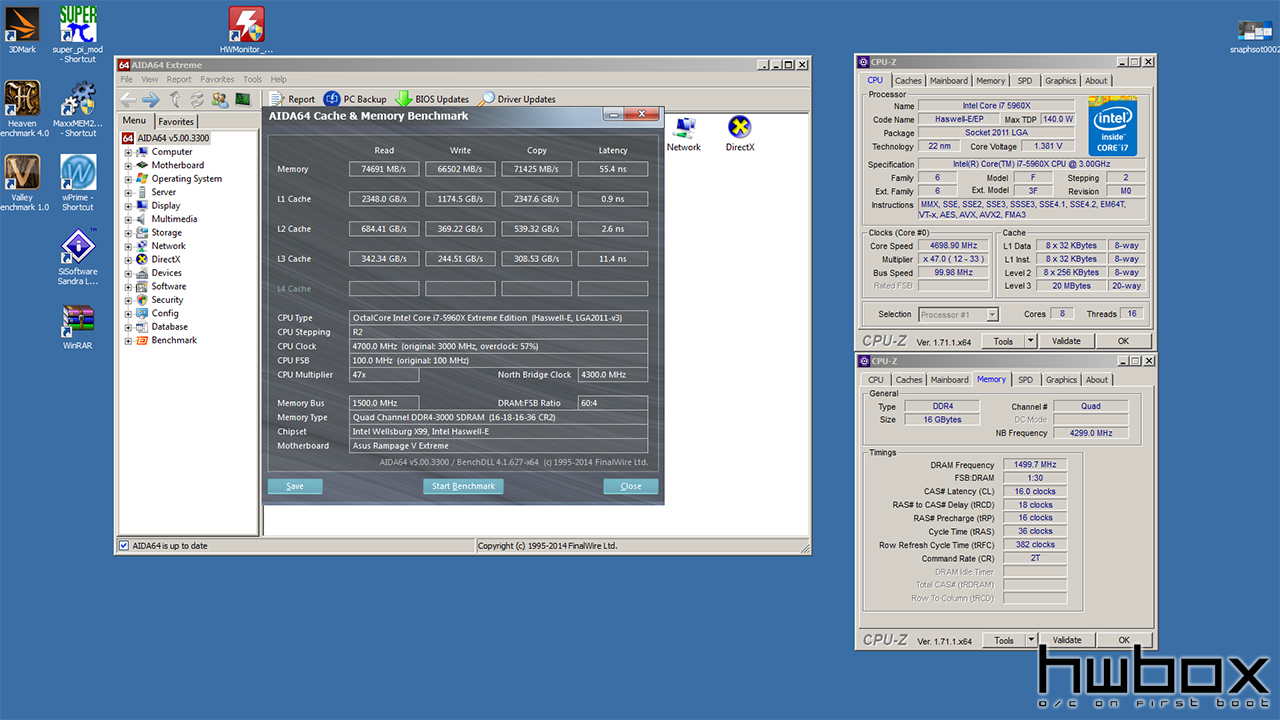Open the File menu in AIDA64
This screenshot has width=1280, height=720.
(126, 80)
